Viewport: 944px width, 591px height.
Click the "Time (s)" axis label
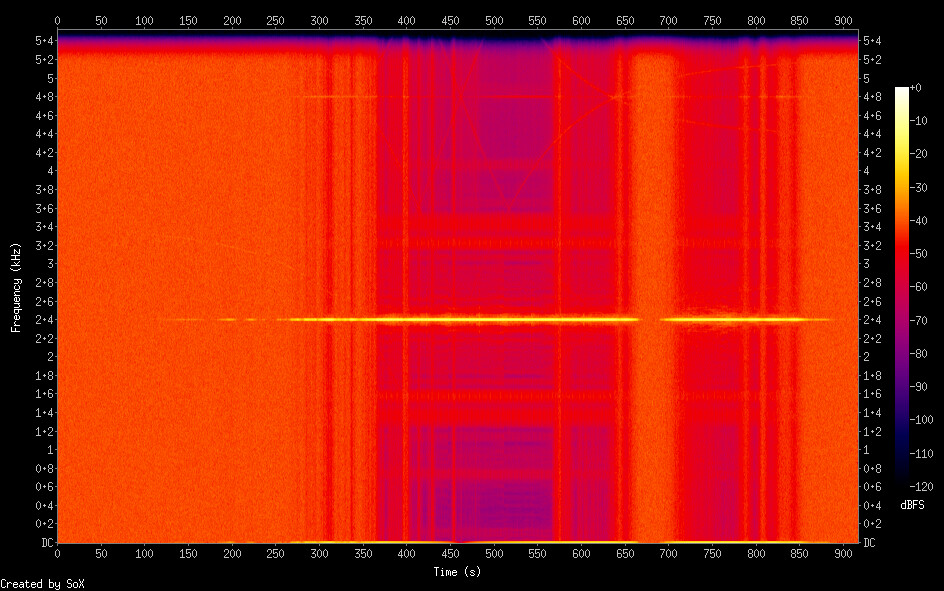pyautogui.click(x=459, y=572)
